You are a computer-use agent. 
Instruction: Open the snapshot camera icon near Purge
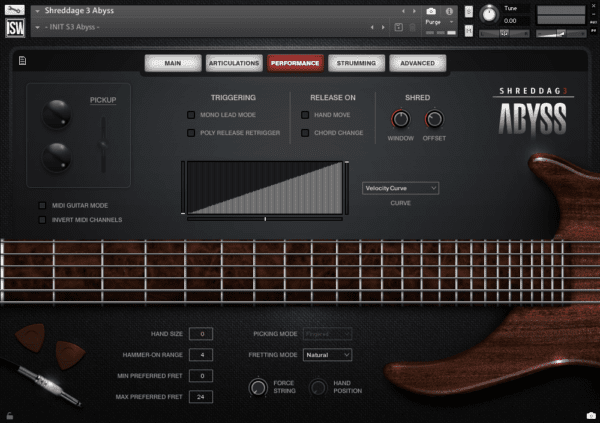[431, 11]
